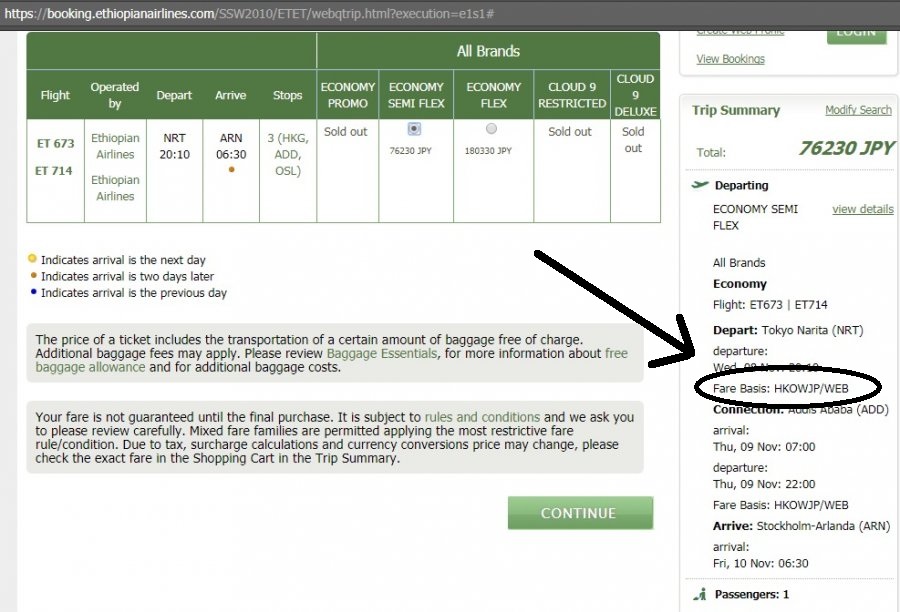Click the Cloud 9 Restricted column header
The height and width of the screenshot is (612, 900).
(571, 95)
